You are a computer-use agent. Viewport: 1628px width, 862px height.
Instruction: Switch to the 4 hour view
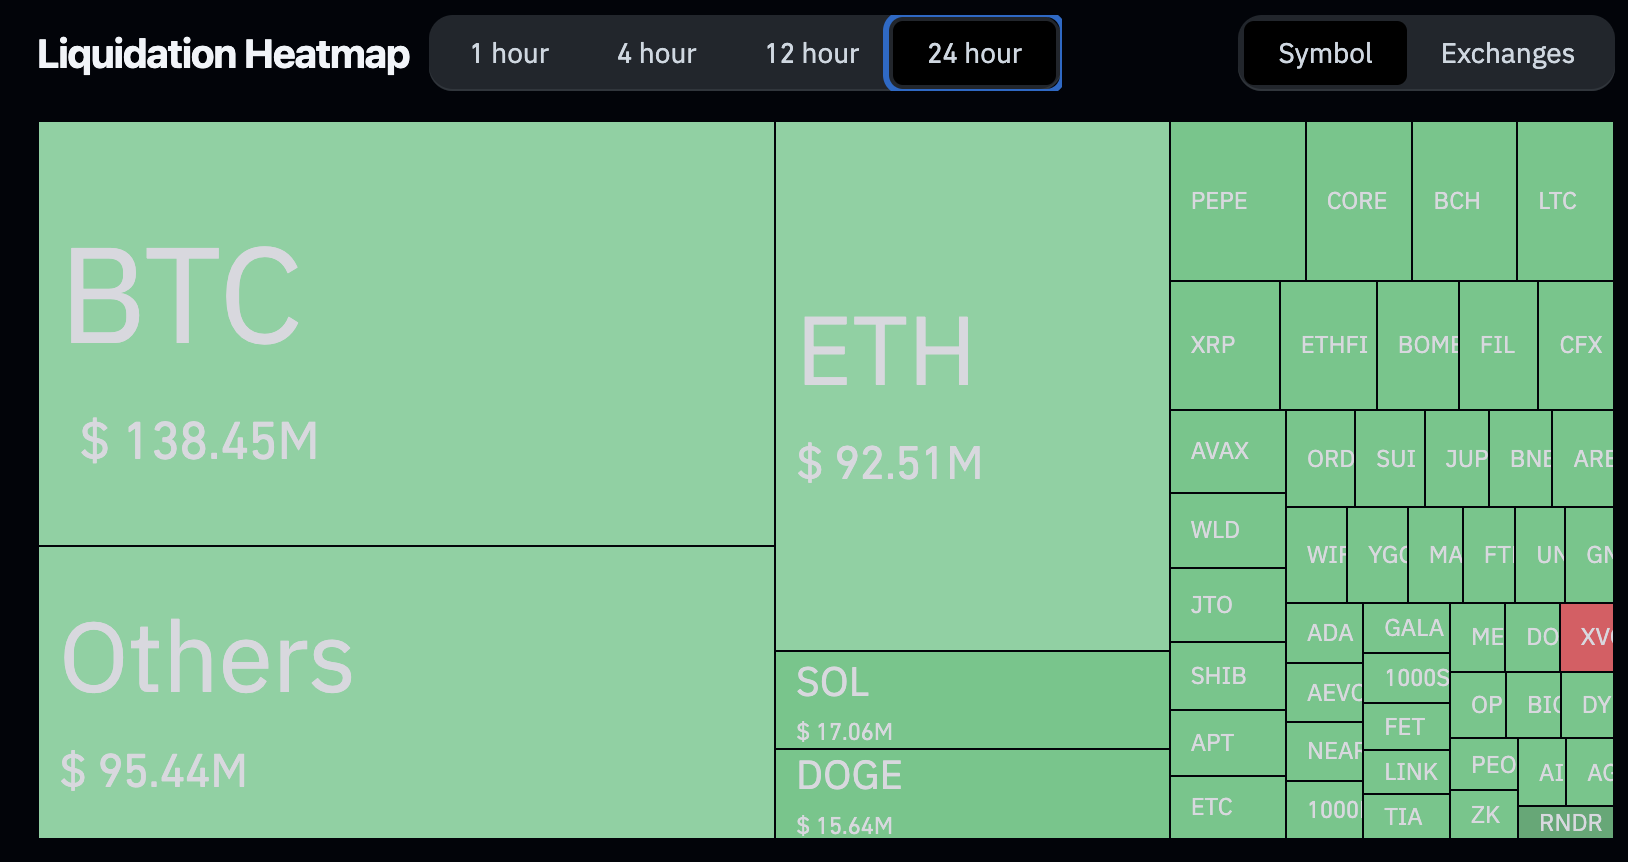[x=656, y=54]
